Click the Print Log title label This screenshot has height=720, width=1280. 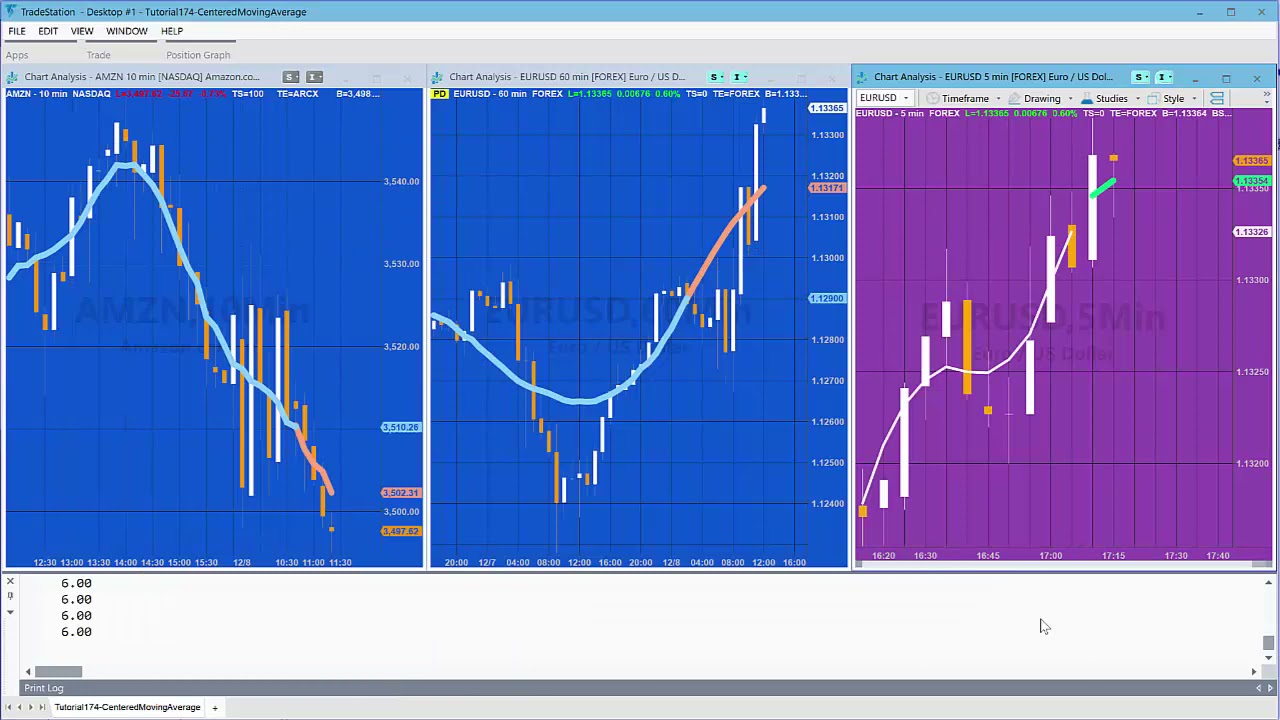click(44, 688)
